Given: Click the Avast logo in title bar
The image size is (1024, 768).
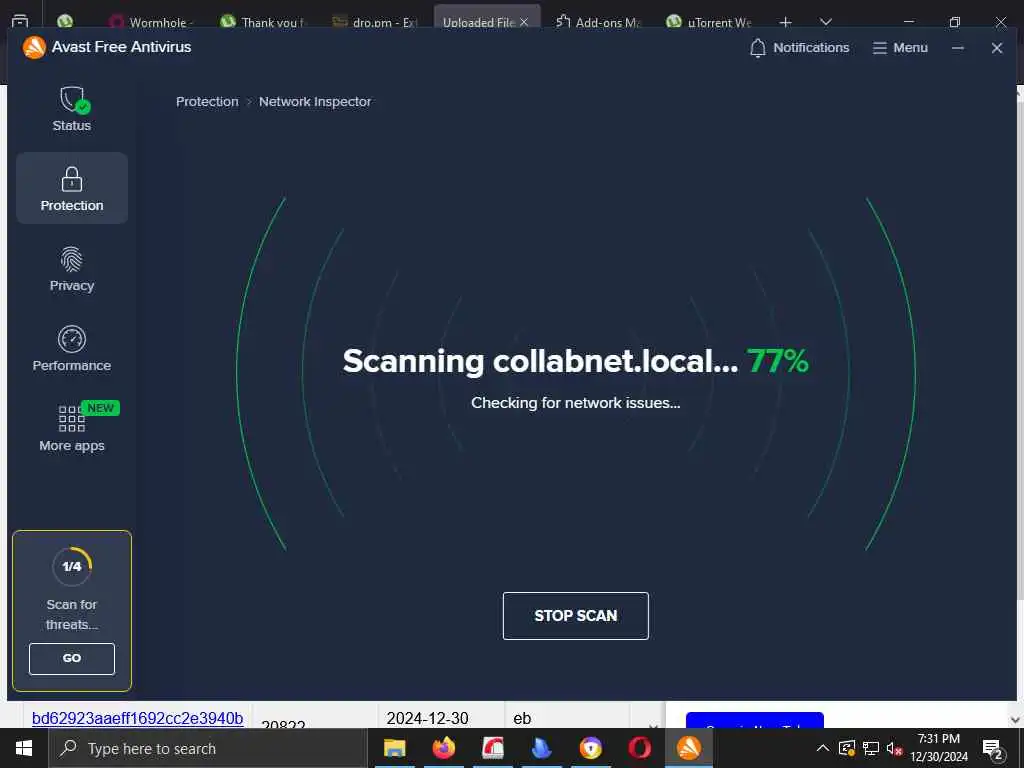Looking at the screenshot, I should point(34,47).
